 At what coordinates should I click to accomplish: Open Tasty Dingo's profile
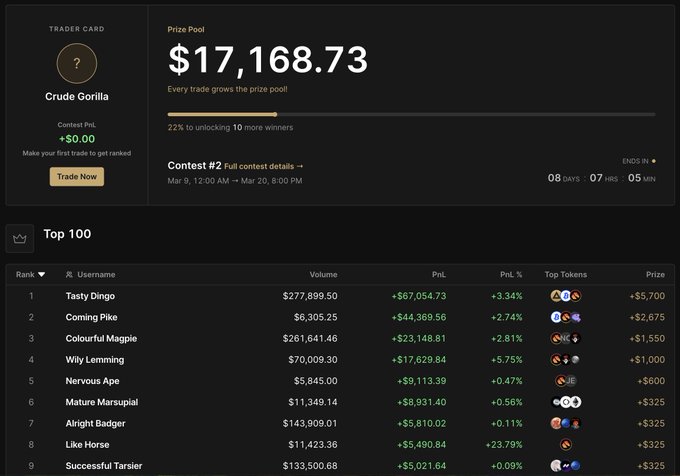90,296
